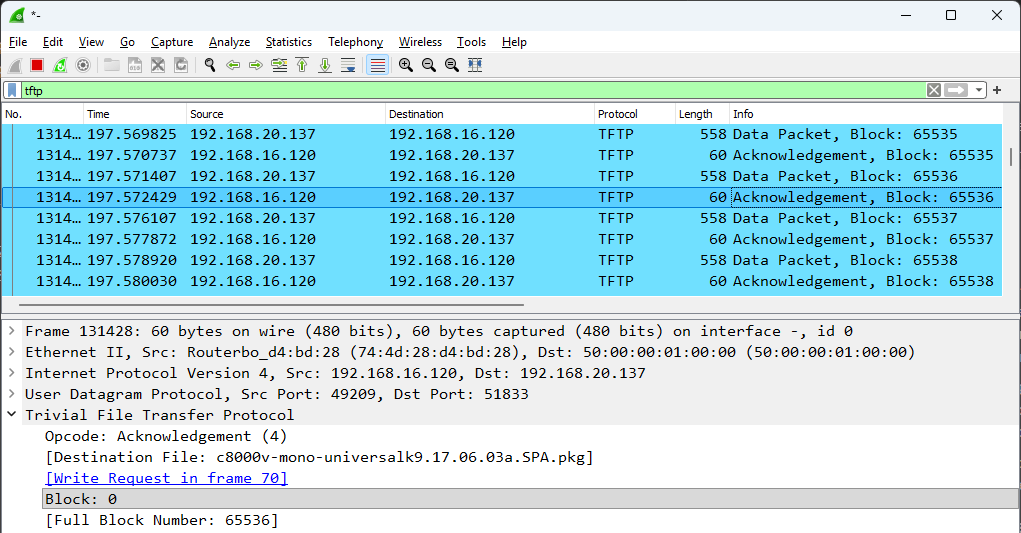Sort by the Source column header
Image resolution: width=1021 pixels, height=533 pixels.
[287, 114]
